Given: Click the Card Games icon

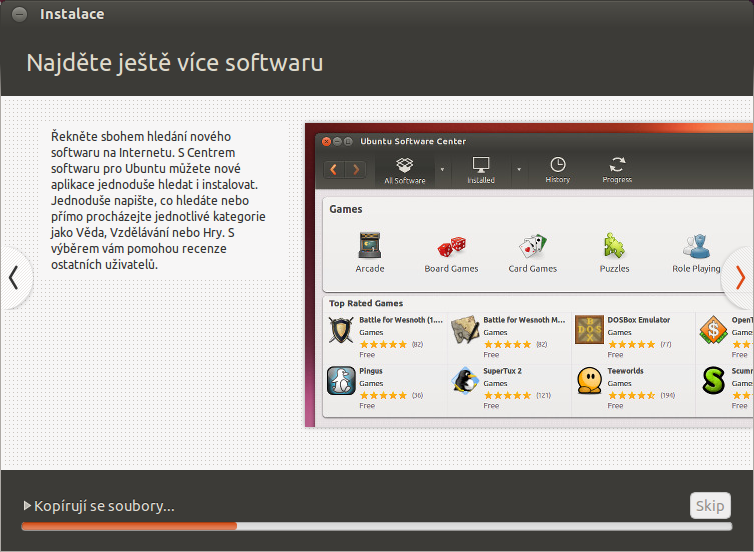Looking at the screenshot, I should 533,246.
